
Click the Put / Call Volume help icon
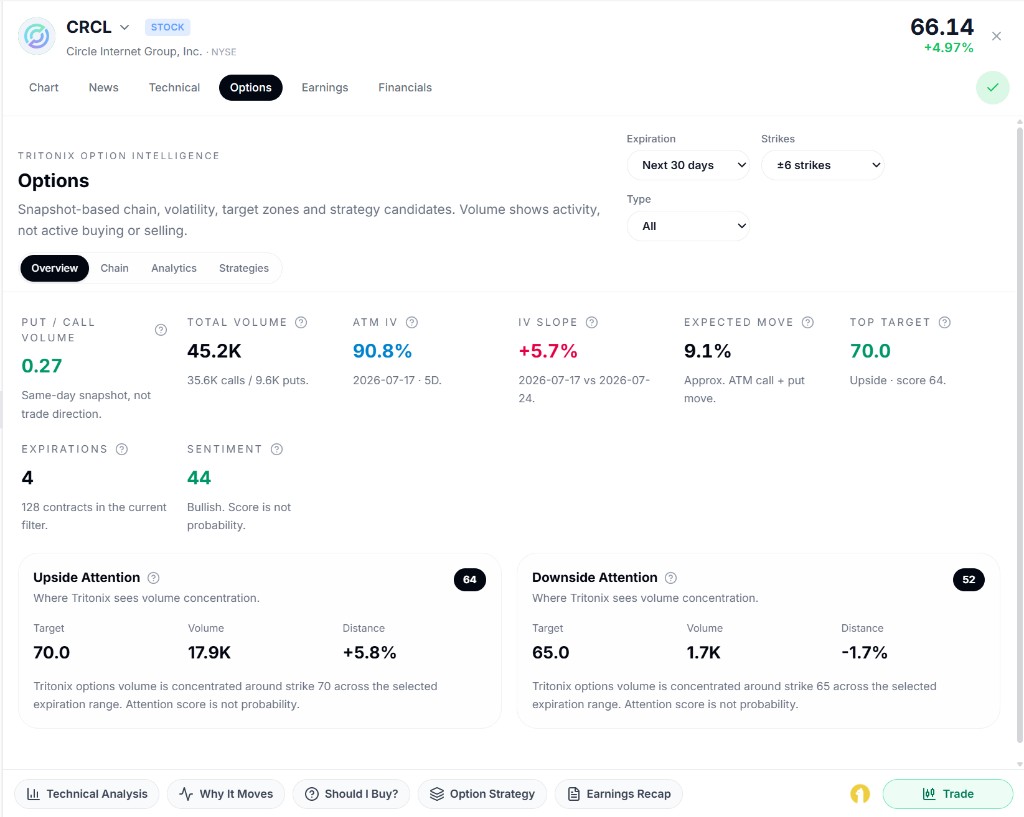(161, 330)
